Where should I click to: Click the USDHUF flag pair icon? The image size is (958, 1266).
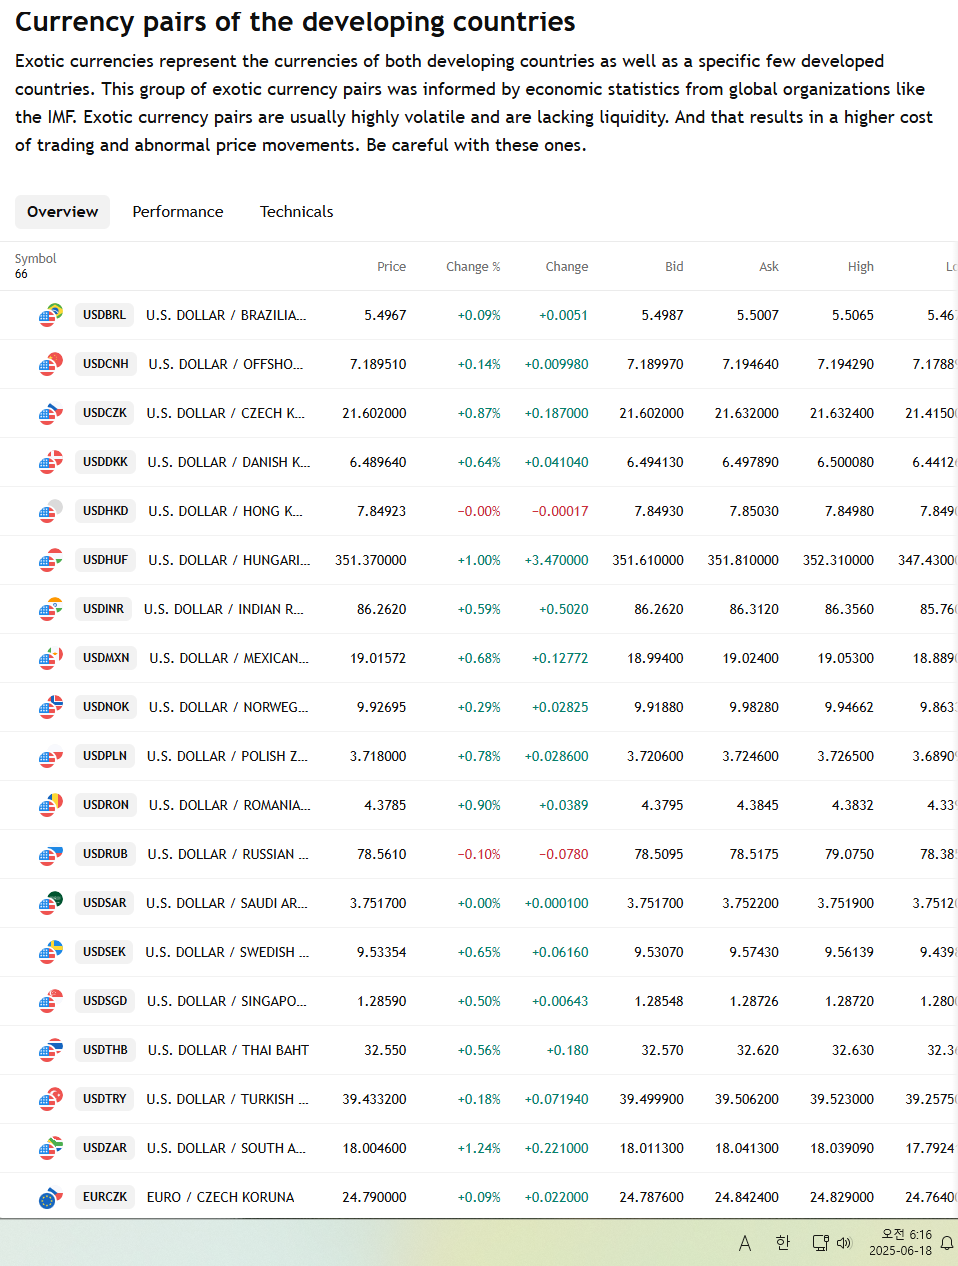point(51,560)
